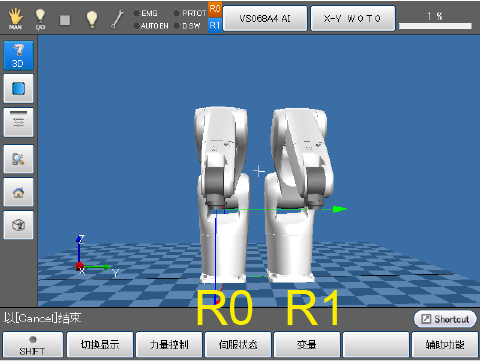Screen dimensions: 480x361
Task: Toggle the SHIFT key button
Action: click(x=33, y=345)
